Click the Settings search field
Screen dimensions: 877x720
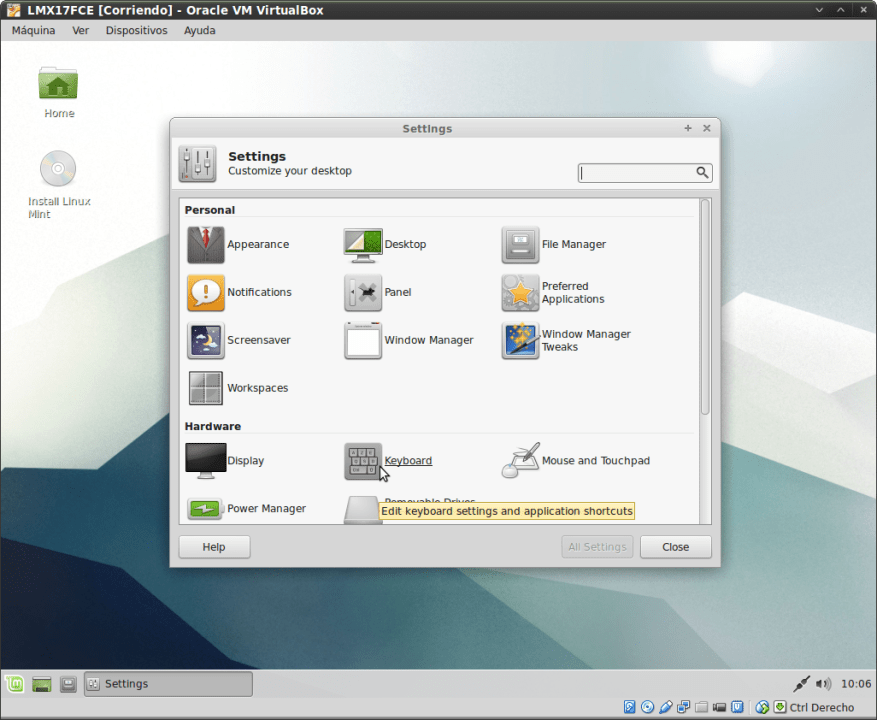pyautogui.click(x=640, y=172)
